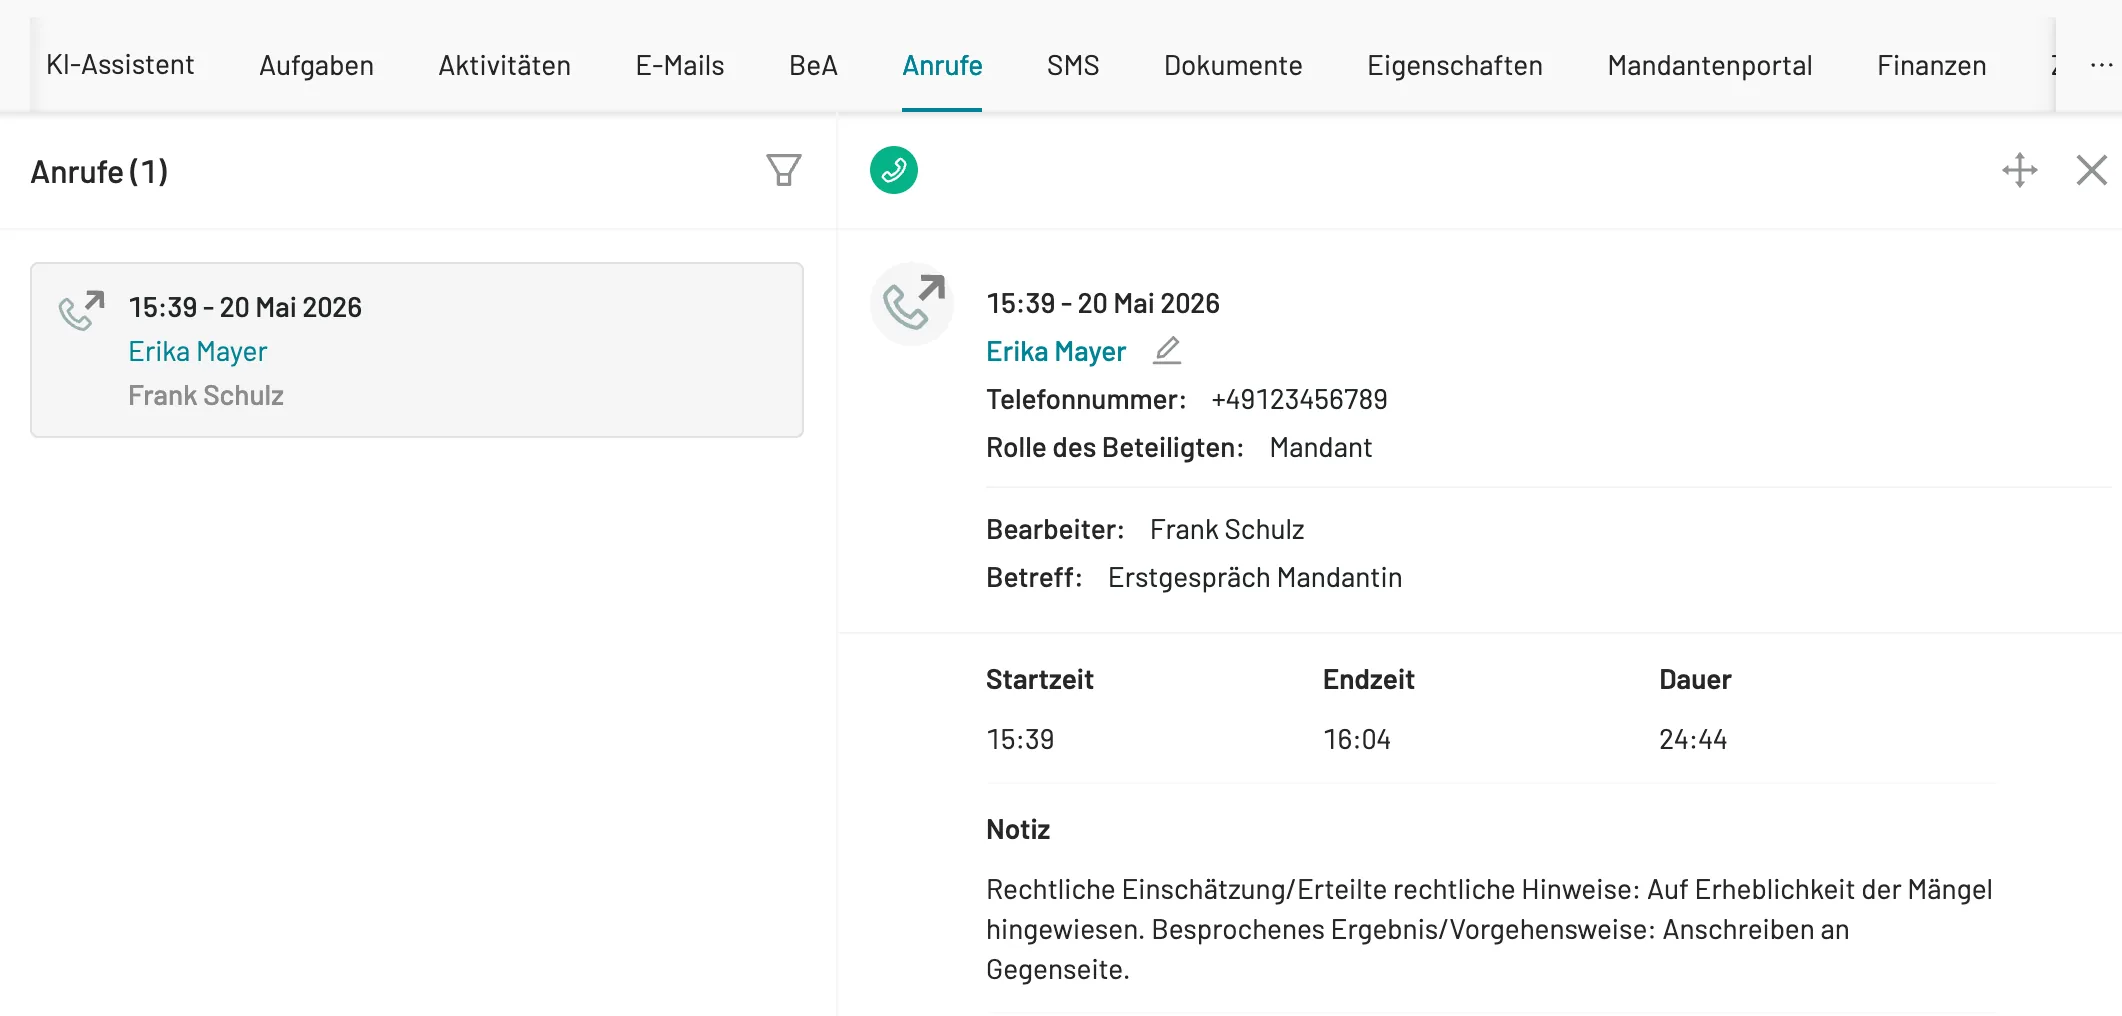This screenshot has height=1016, width=2122.
Task: Click outgoing call icon in list entry
Action: tap(81, 310)
